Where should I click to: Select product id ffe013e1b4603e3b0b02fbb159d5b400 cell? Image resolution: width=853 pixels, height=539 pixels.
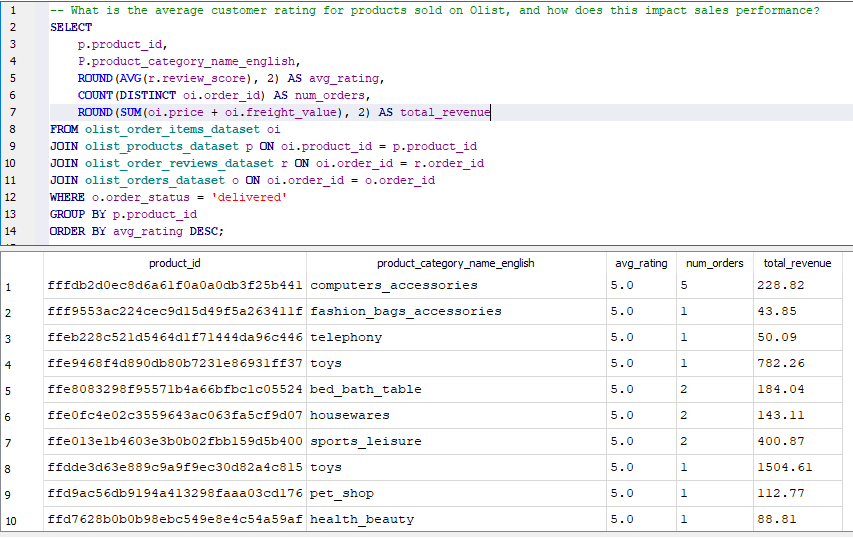pyautogui.click(x=175, y=442)
